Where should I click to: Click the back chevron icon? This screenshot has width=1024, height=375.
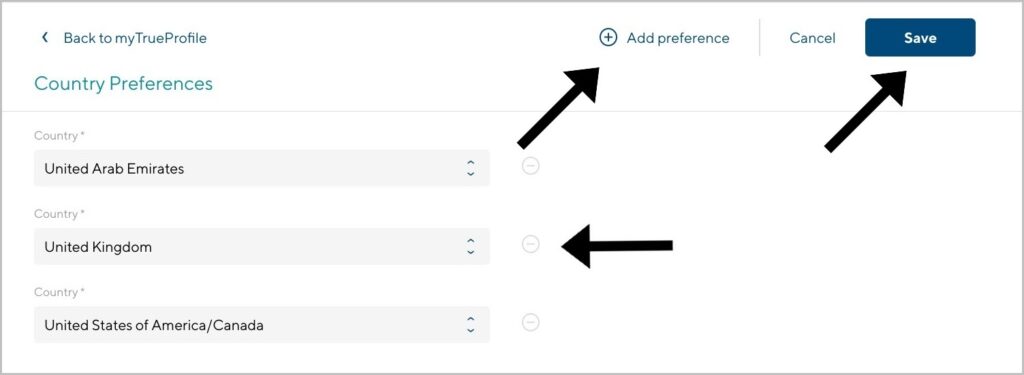44,37
